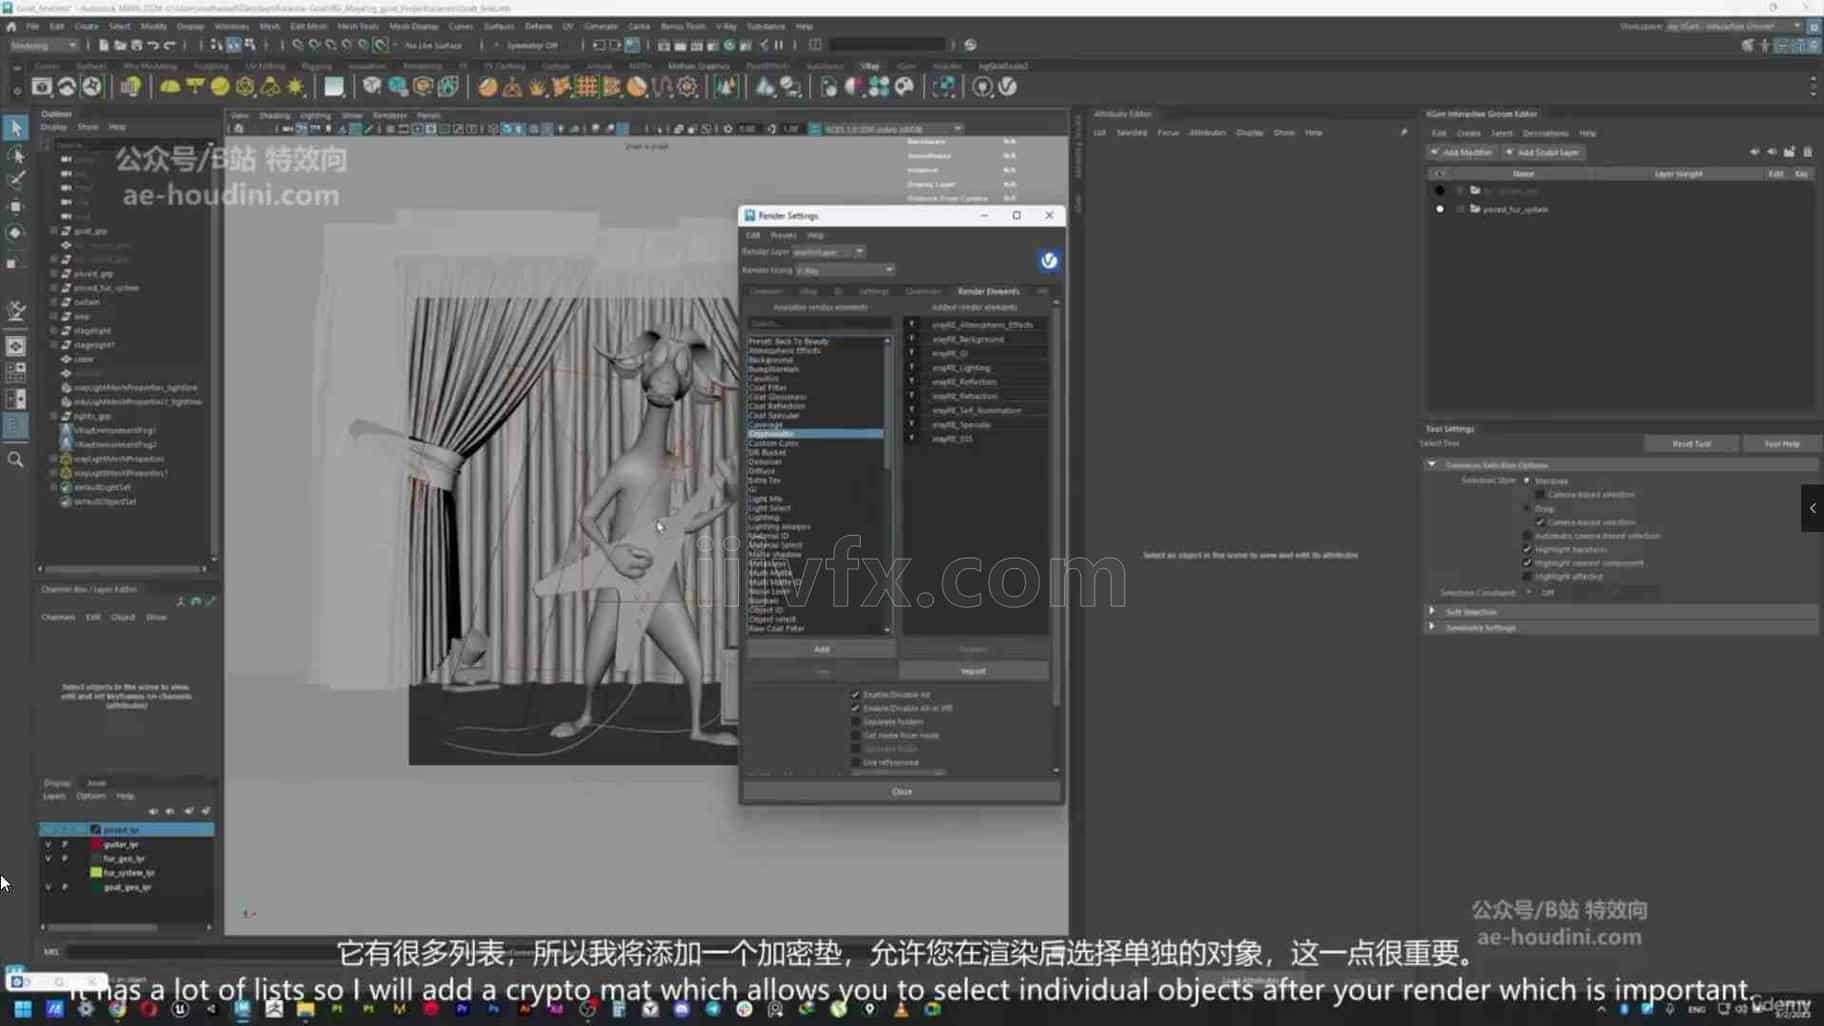Open the Render Using dropdown
This screenshot has width=1824, height=1026.
[845, 270]
